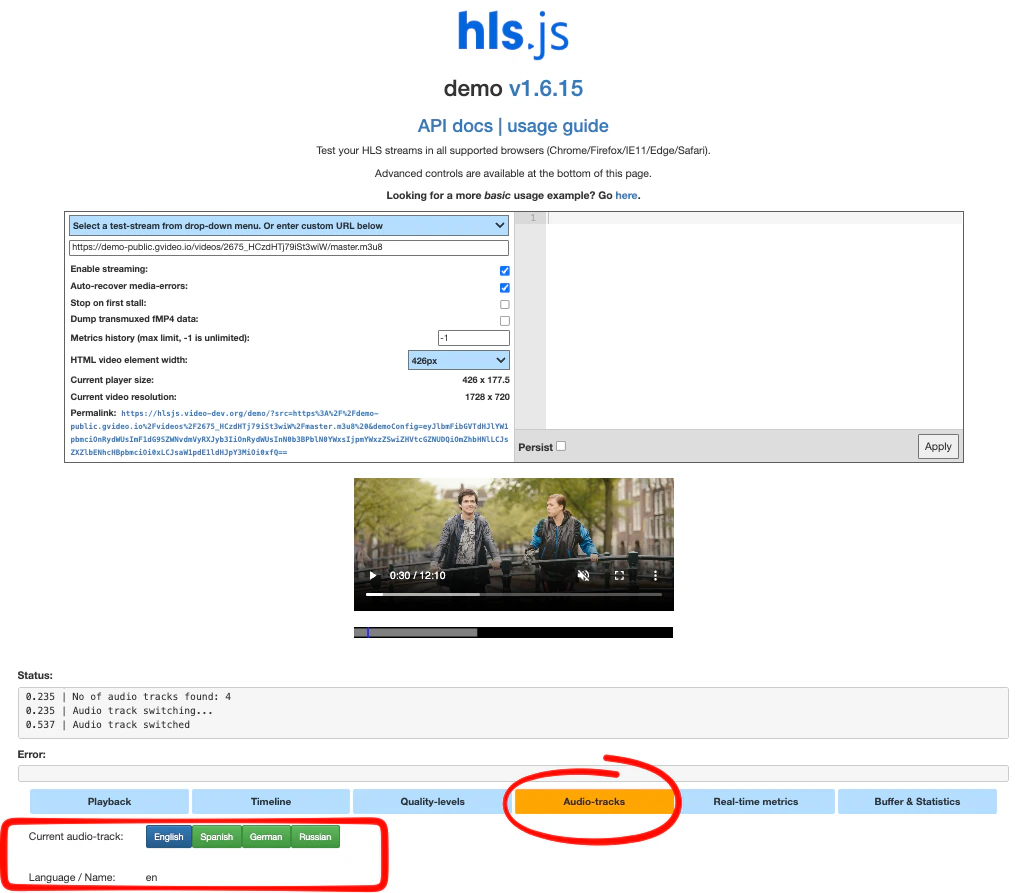Image resolution: width=1026 pixels, height=893 pixels.
Task: Enter fullscreen mode on the video
Action: (x=620, y=575)
